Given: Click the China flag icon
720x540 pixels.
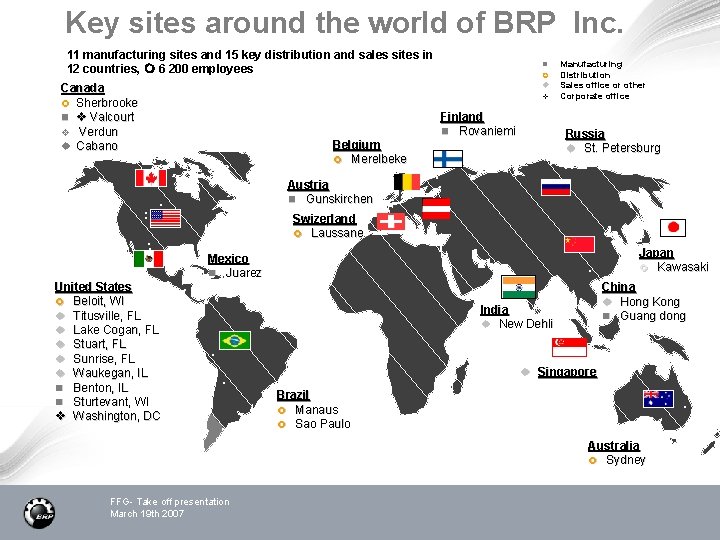Looking at the screenshot, I should 579,244.
